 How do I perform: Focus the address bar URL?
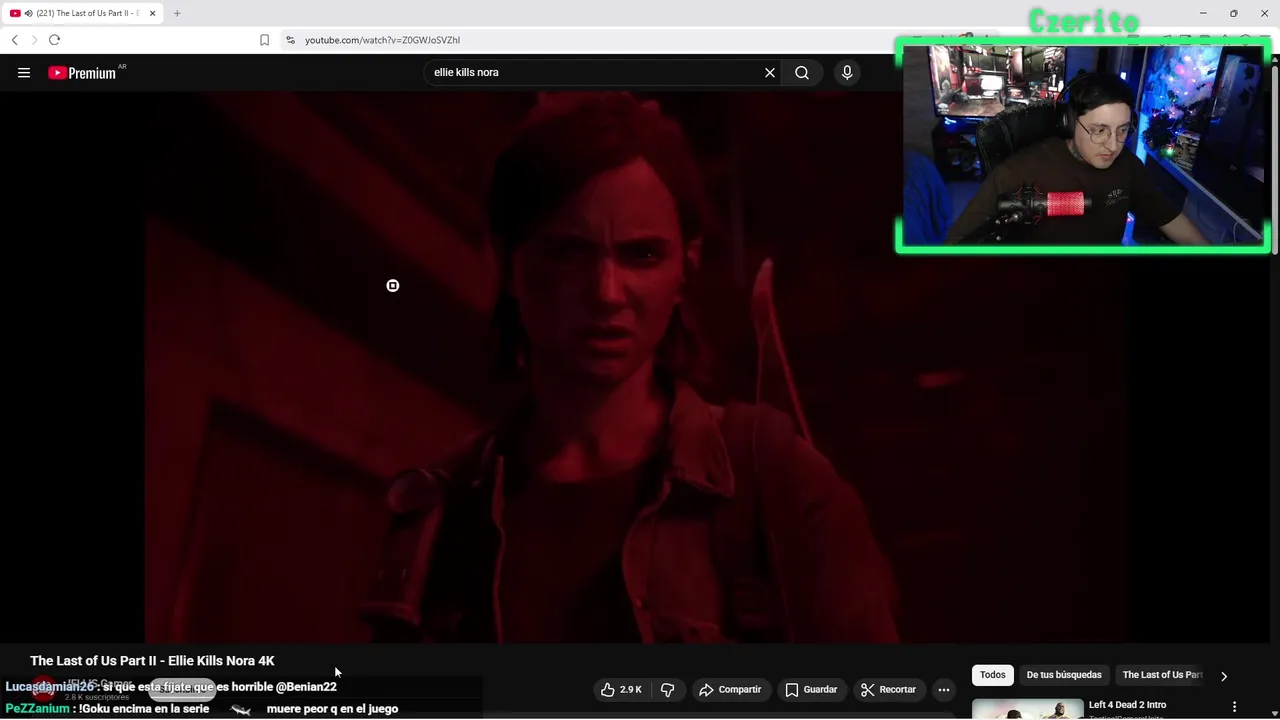pyautogui.click(x=382, y=40)
